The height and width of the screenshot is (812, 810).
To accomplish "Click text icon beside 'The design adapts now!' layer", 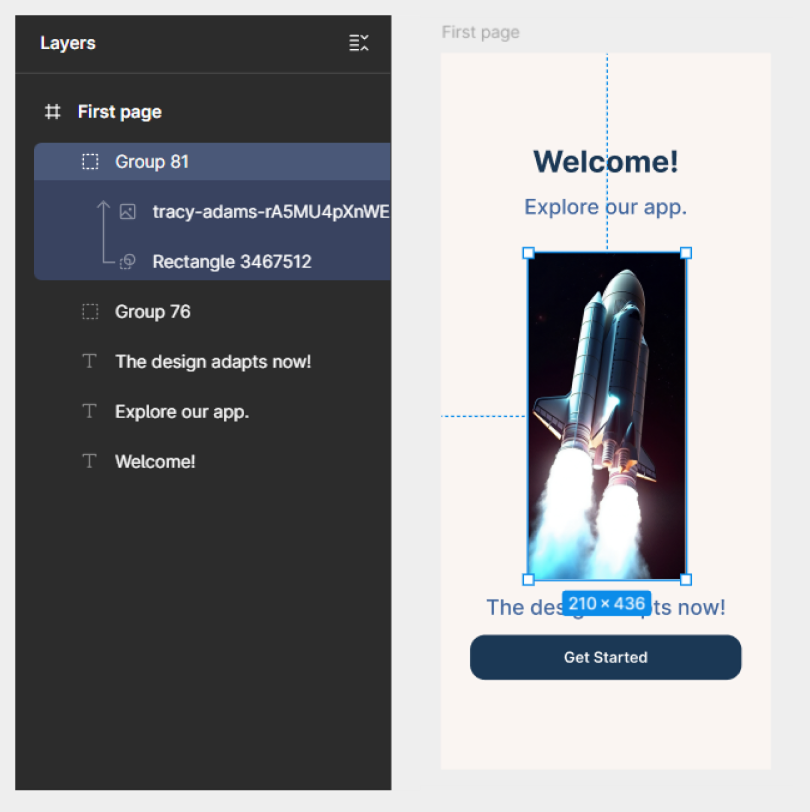I will pyautogui.click(x=90, y=362).
